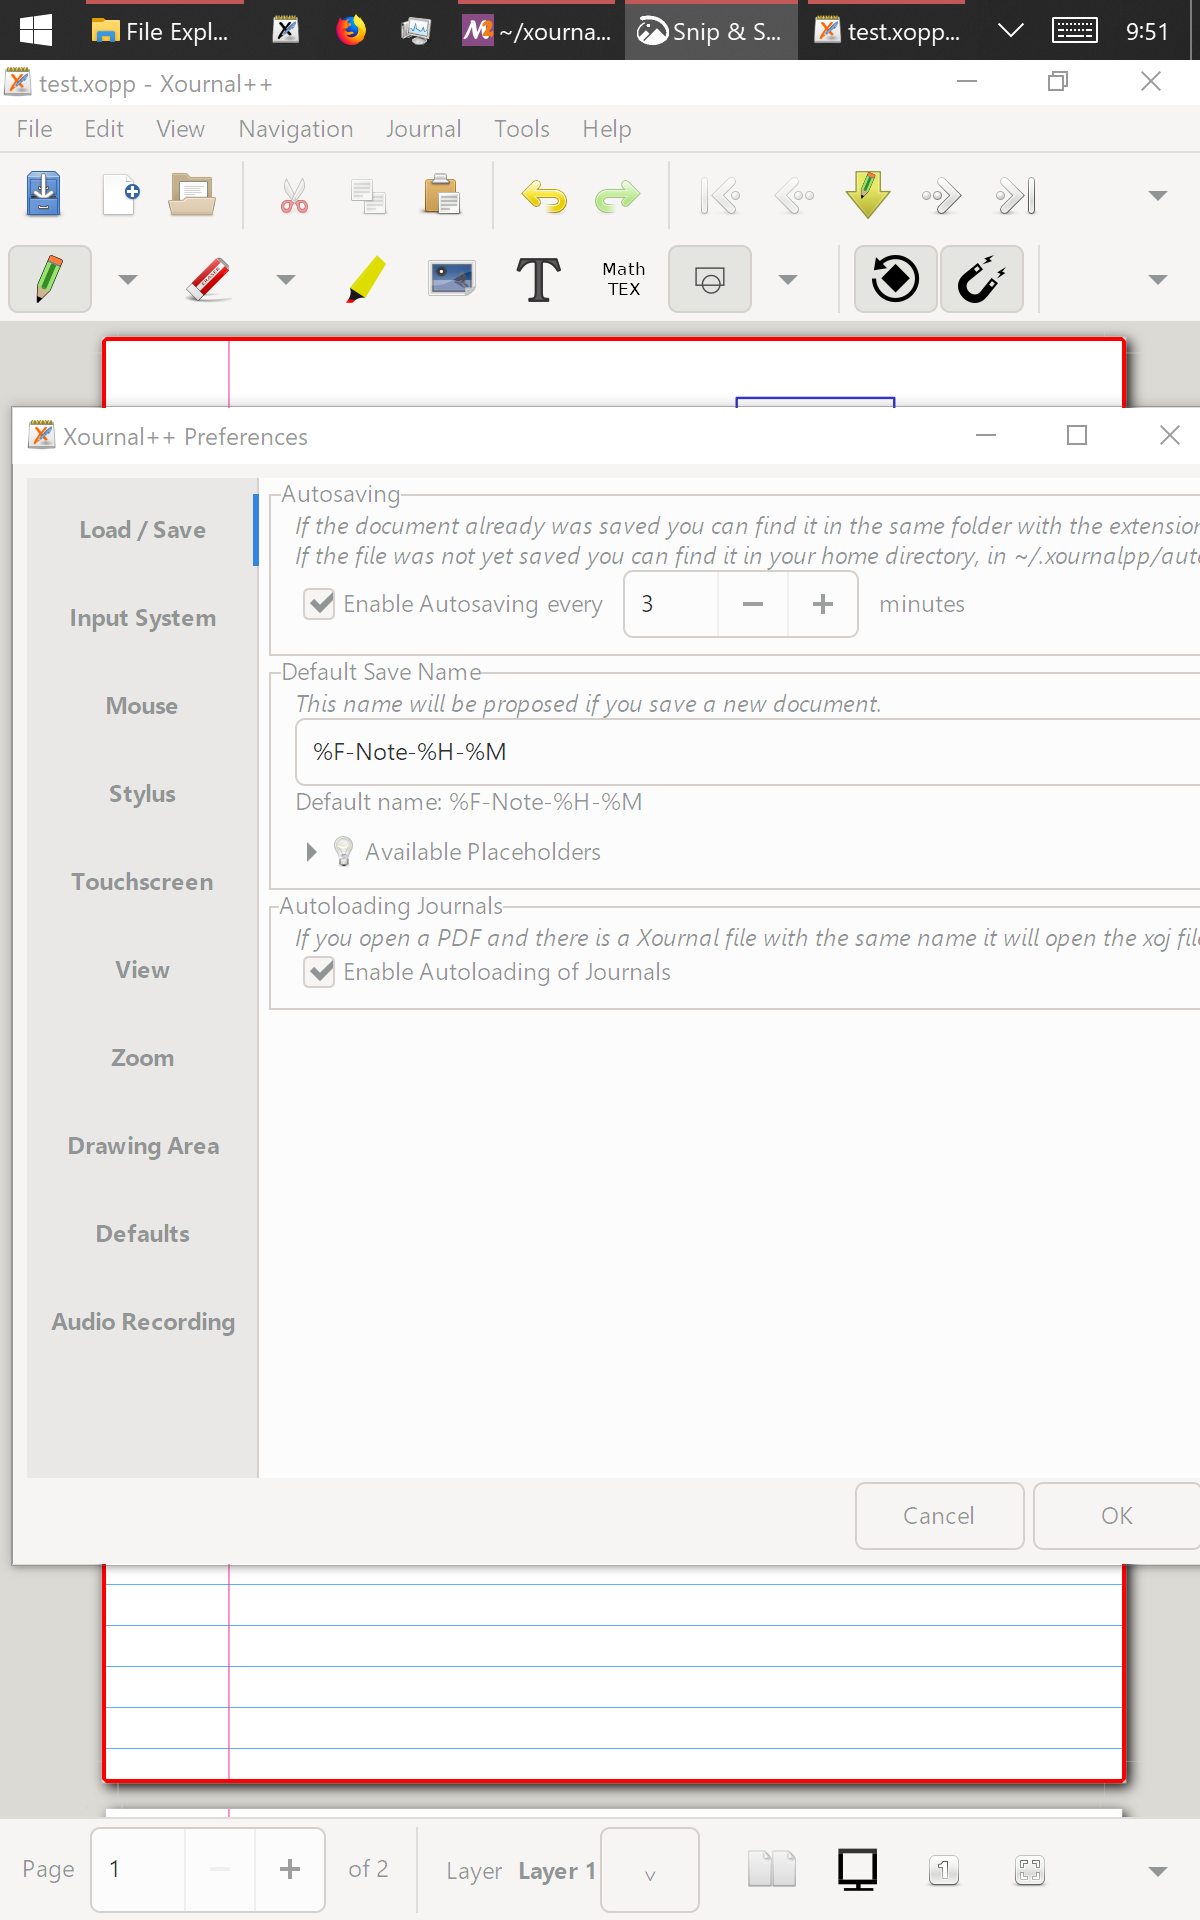Switch to Audio Recording preferences tab
The height and width of the screenshot is (1920, 1200).
(x=143, y=1322)
